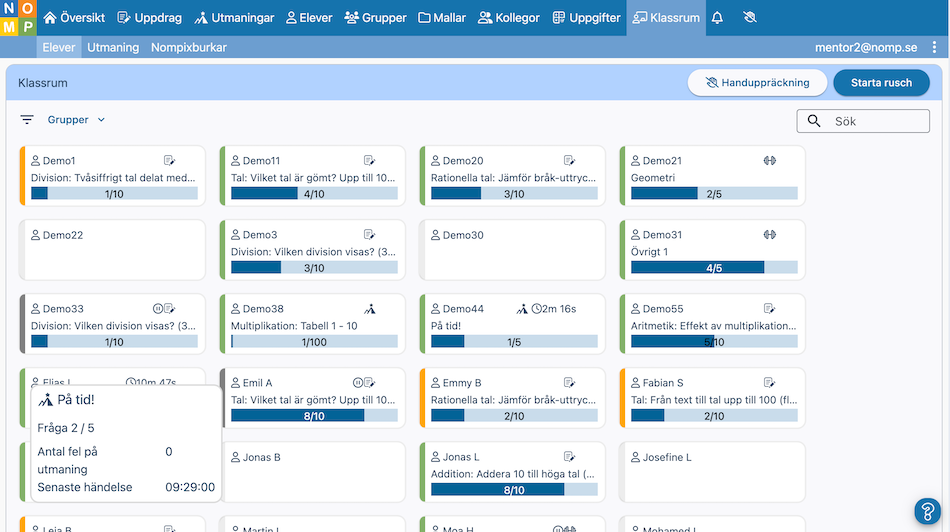Open the Utmaningar page
Image resolution: width=950 pixels, height=532 pixels.
[x=234, y=18]
